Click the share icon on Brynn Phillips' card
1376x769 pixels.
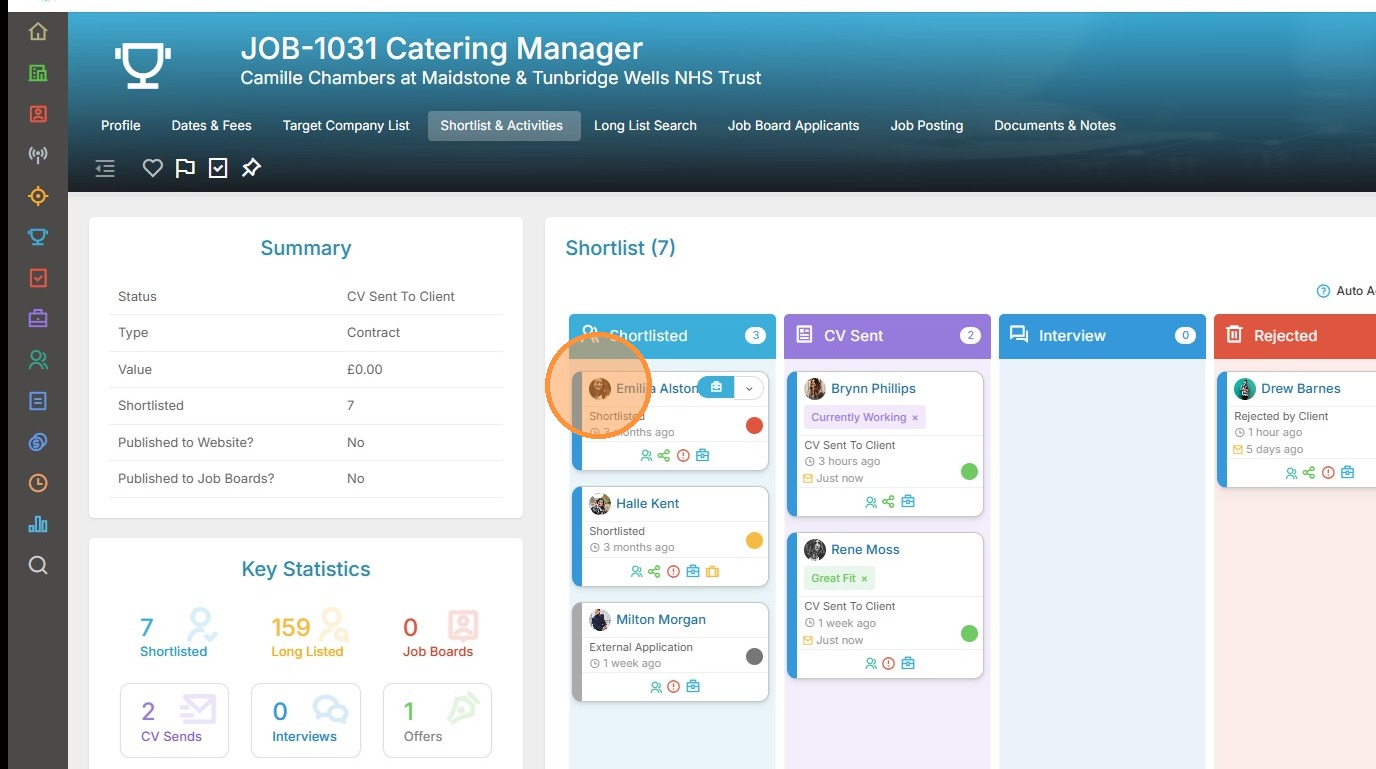tap(889, 502)
